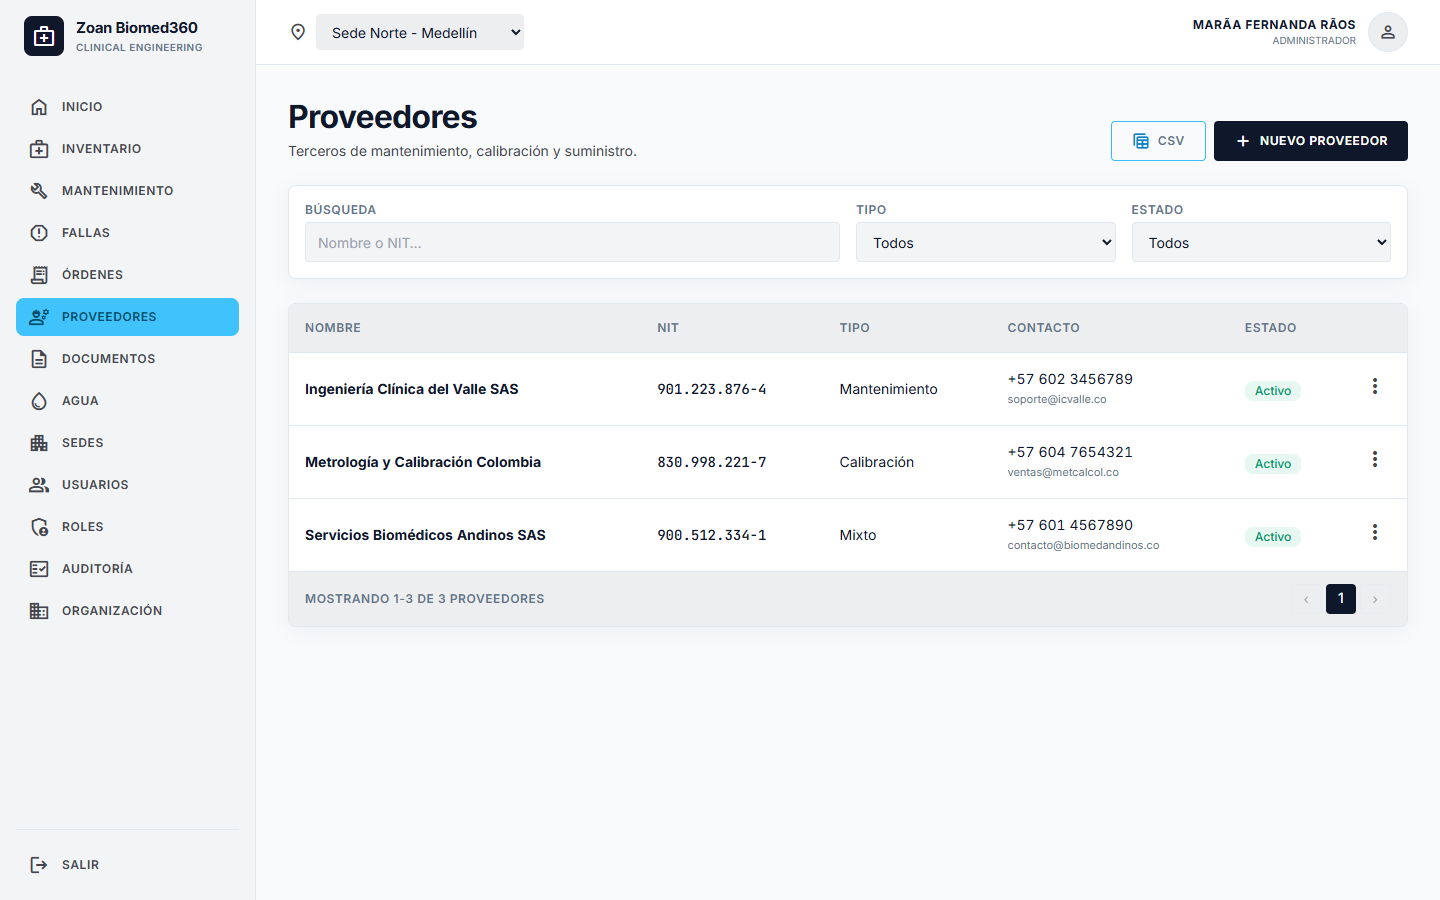Click the Organización office icon

click(x=39, y=611)
